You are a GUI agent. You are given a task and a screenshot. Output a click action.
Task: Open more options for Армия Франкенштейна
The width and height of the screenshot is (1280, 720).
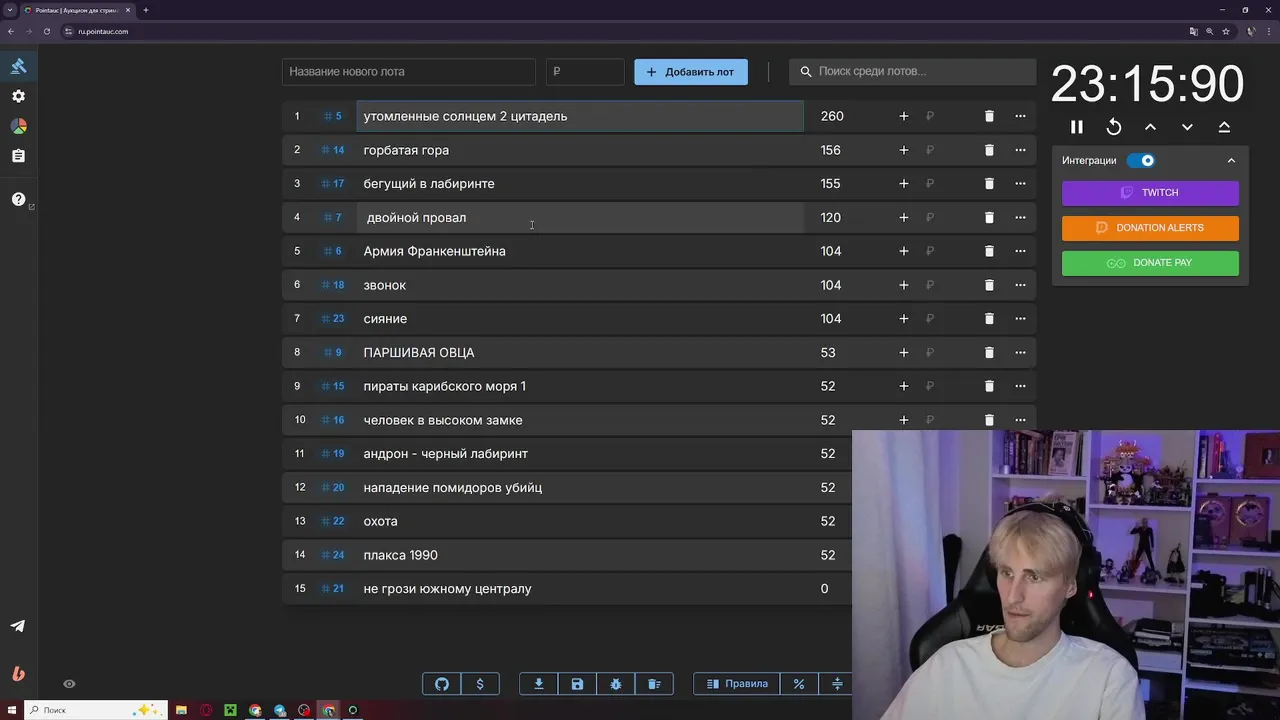coord(1020,251)
